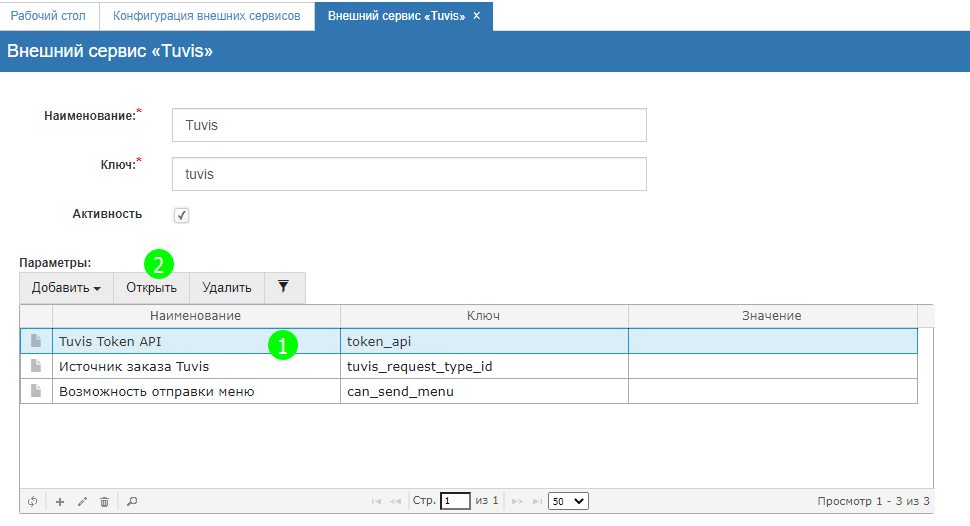Image resolution: width=970 pixels, height=526 pixels.
Task: Toggle the Активность checkbox
Action: (181, 215)
